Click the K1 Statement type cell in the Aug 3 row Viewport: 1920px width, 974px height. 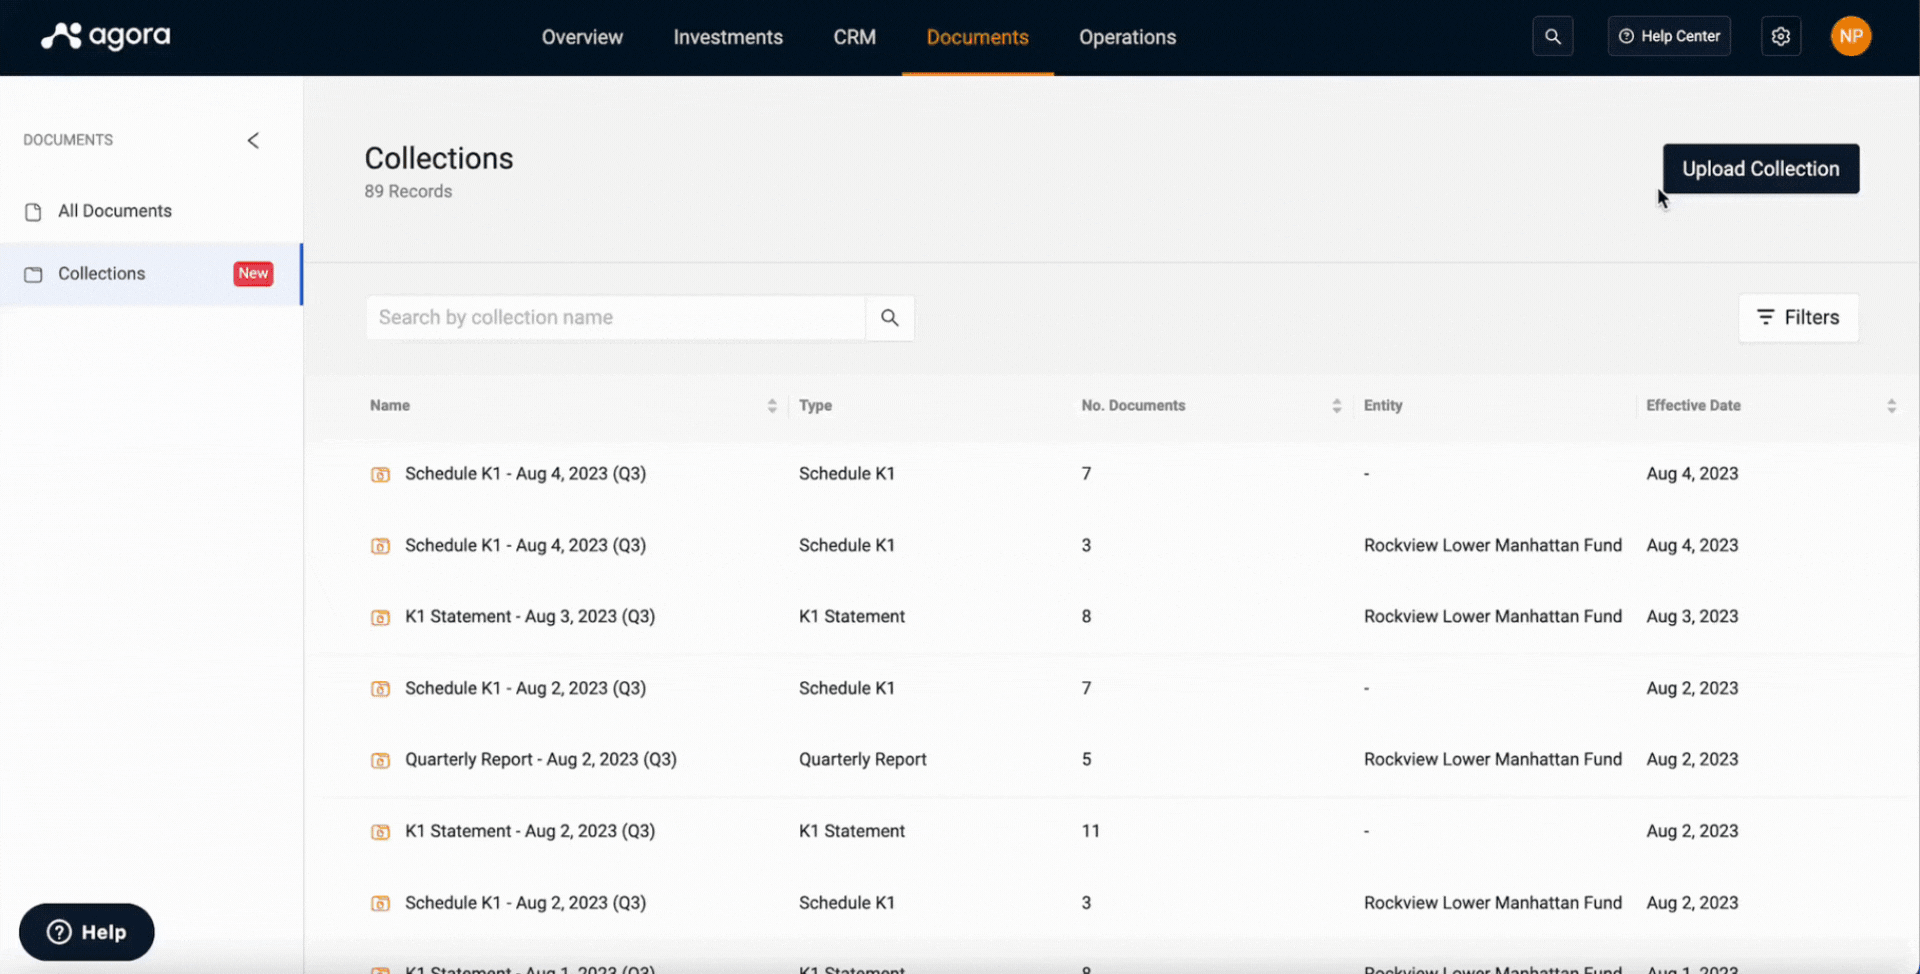852,617
